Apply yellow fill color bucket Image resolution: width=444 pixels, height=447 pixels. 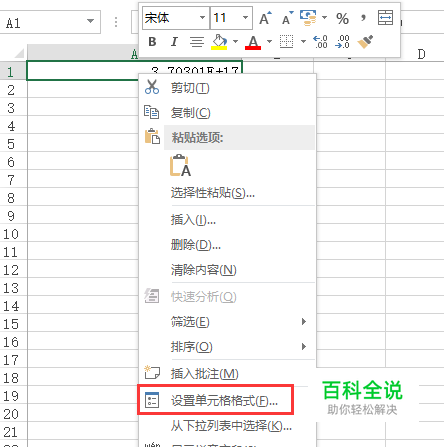tap(219, 42)
